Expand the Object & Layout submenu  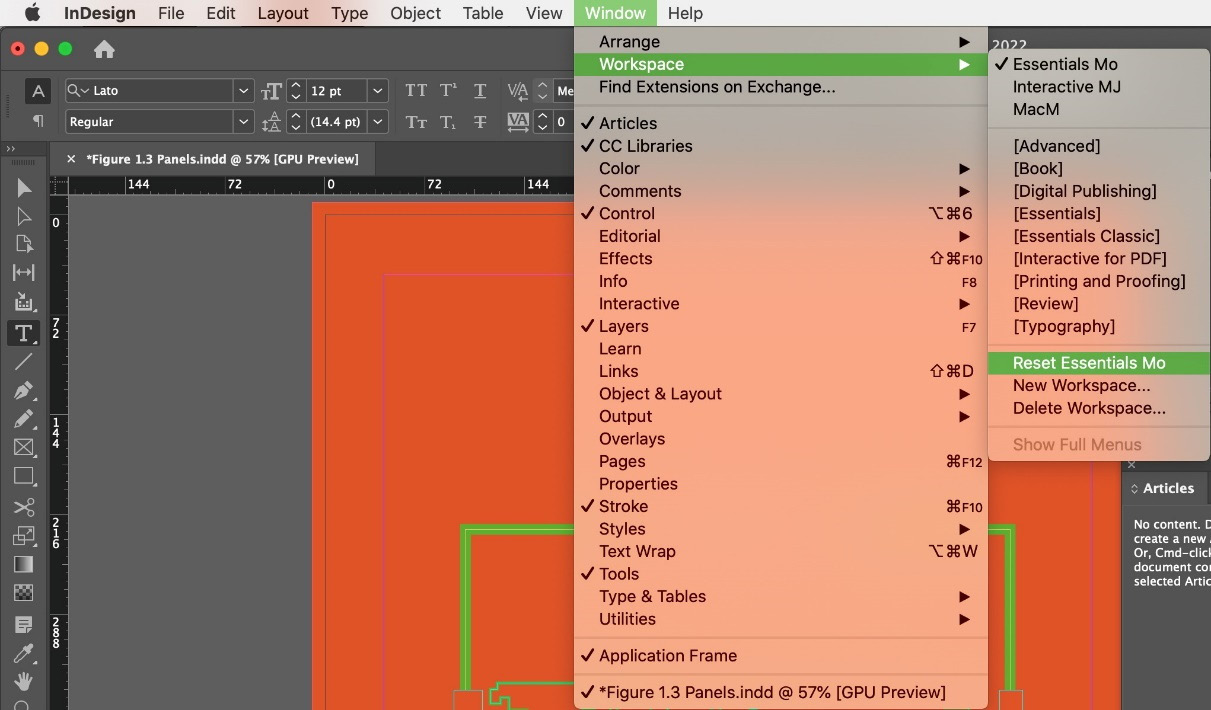point(781,394)
